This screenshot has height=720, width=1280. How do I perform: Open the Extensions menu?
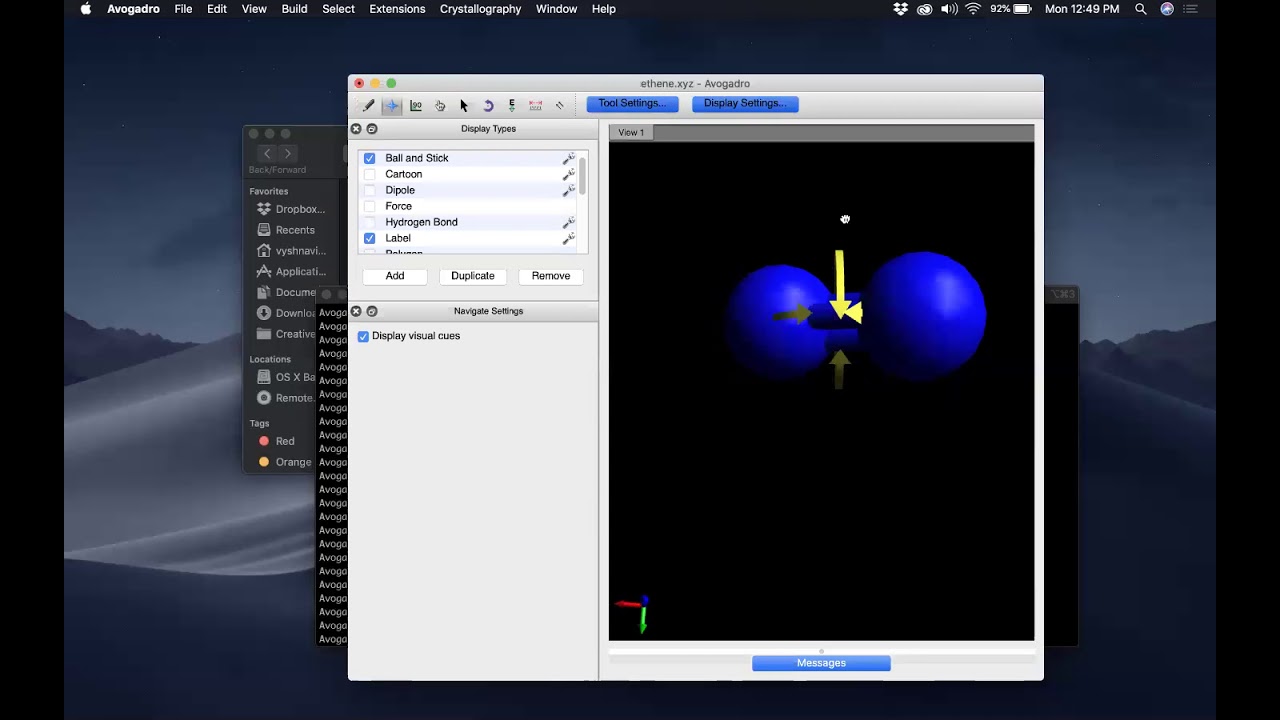point(397,9)
